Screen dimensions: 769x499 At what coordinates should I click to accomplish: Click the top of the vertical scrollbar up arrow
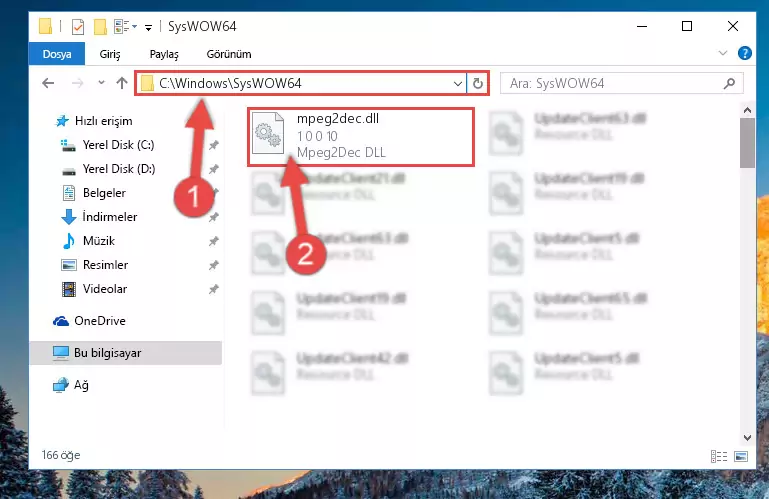tap(747, 110)
